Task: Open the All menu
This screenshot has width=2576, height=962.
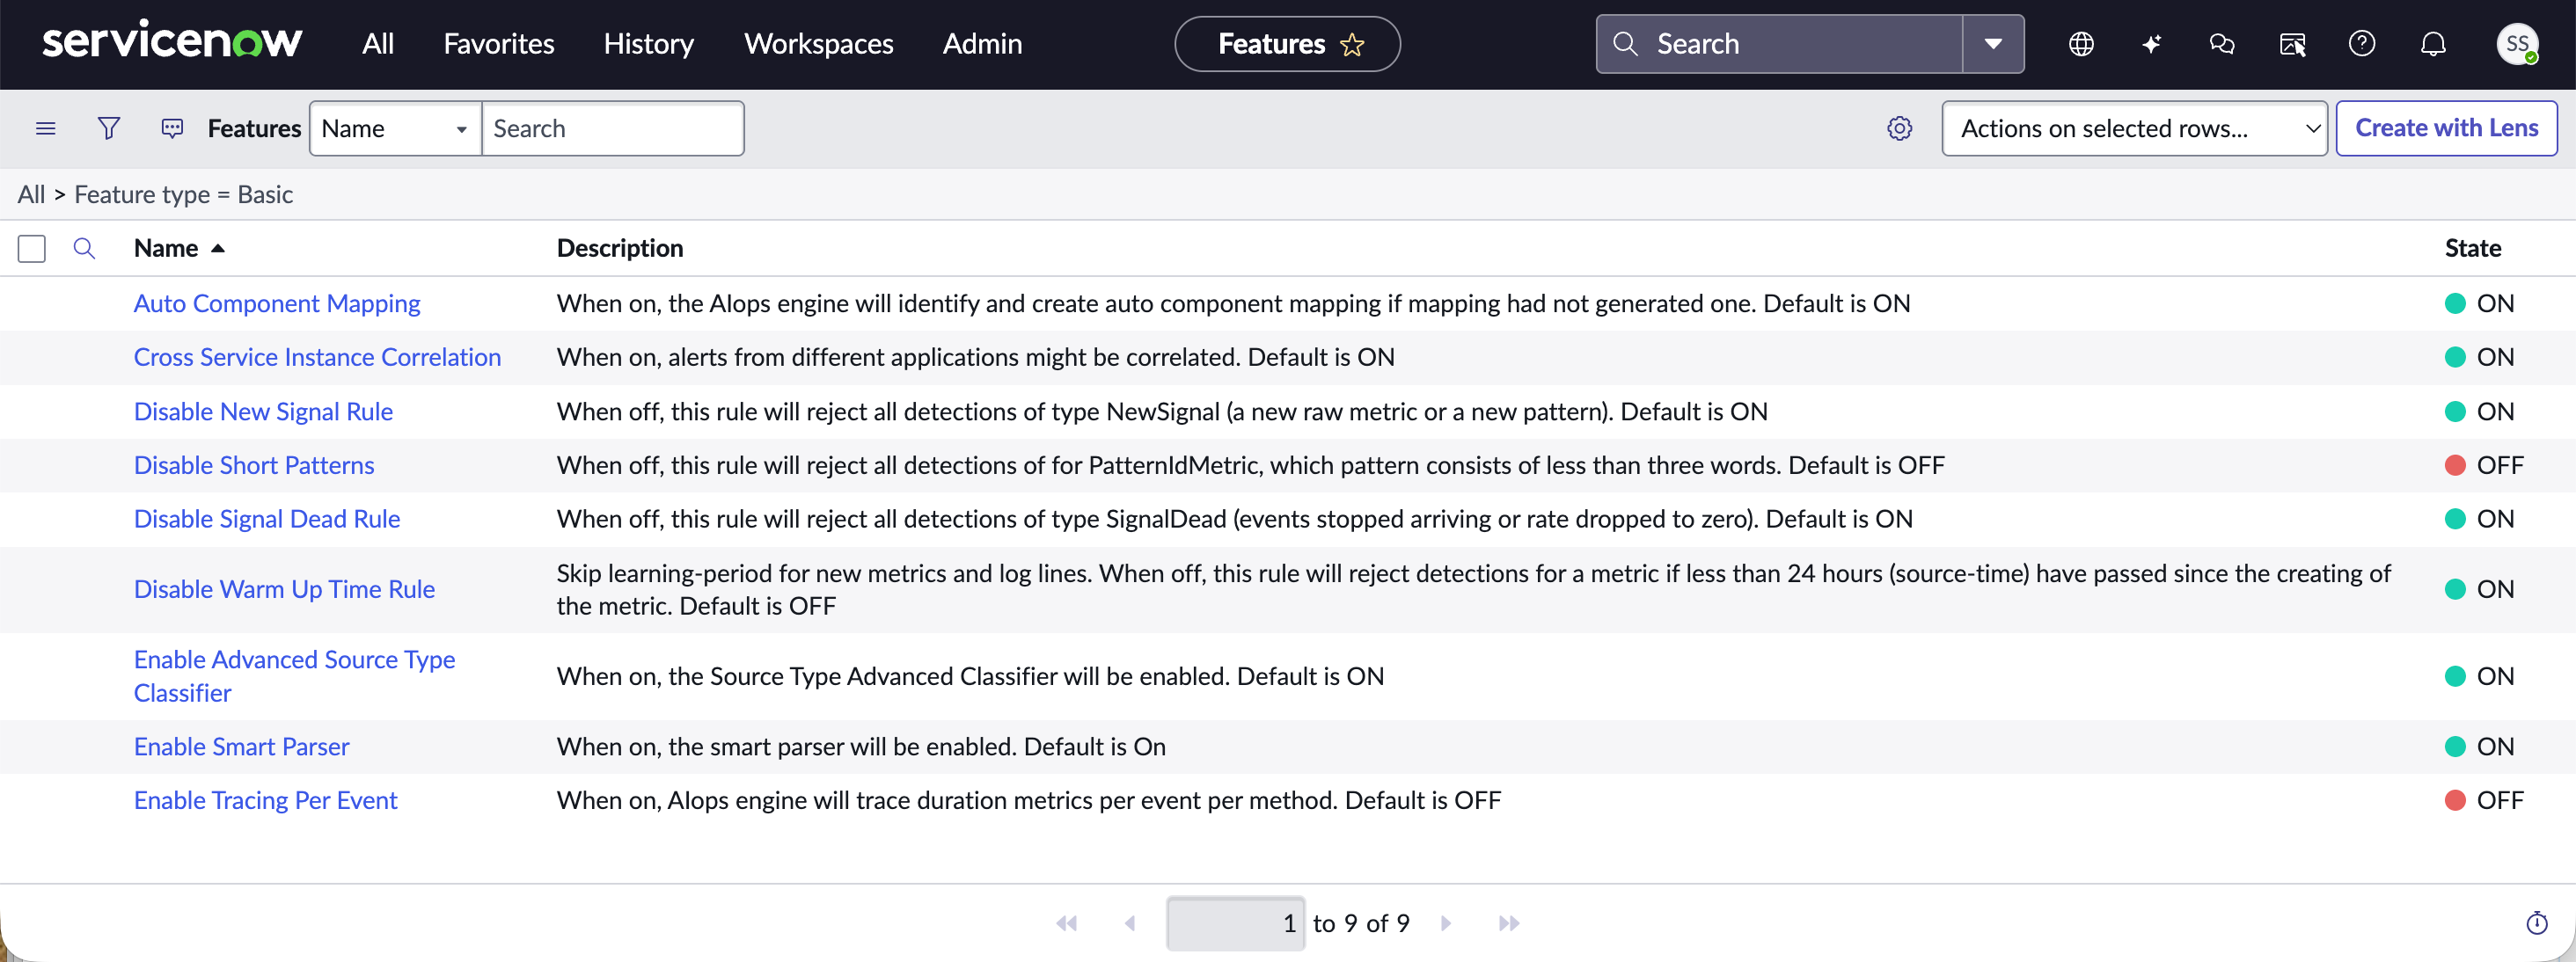Action: [x=378, y=44]
